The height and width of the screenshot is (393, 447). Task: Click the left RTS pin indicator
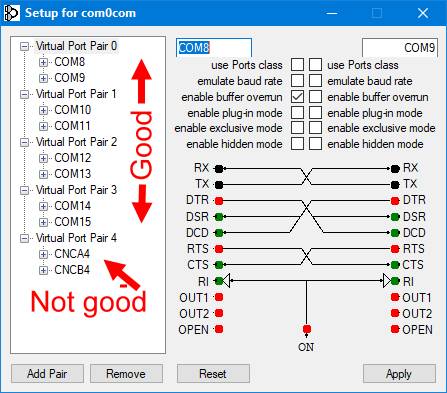[219, 249]
